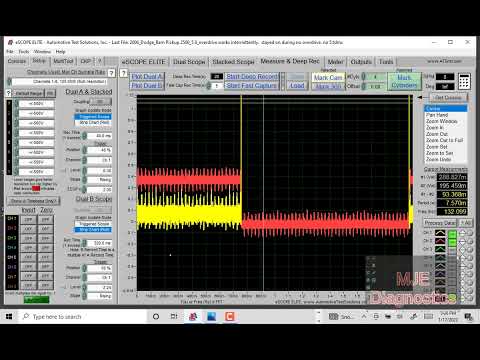
Task: Click the CH 1 yellow waveform icon
Action: pyautogui.click(x=440, y=233)
